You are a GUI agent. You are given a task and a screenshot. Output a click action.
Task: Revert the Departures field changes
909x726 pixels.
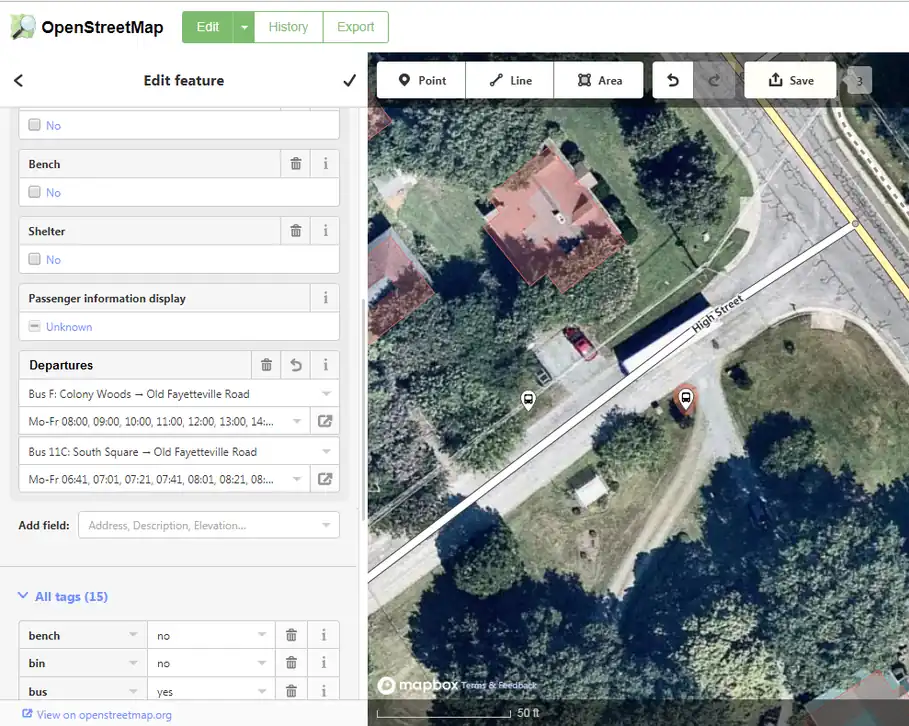[296, 366]
